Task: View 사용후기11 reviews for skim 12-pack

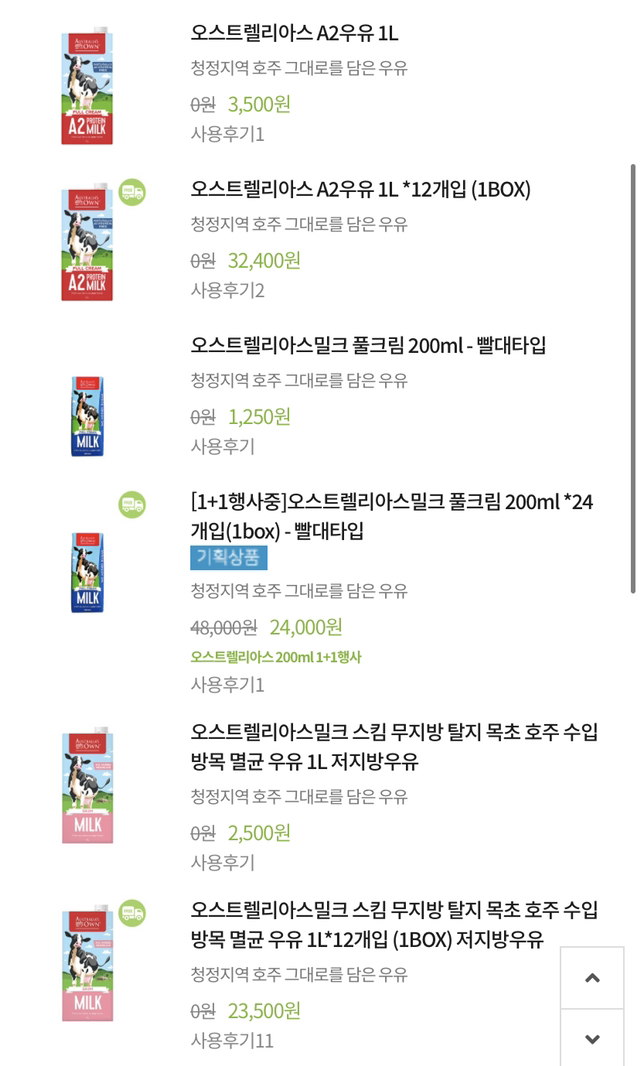Action: 232,1040
